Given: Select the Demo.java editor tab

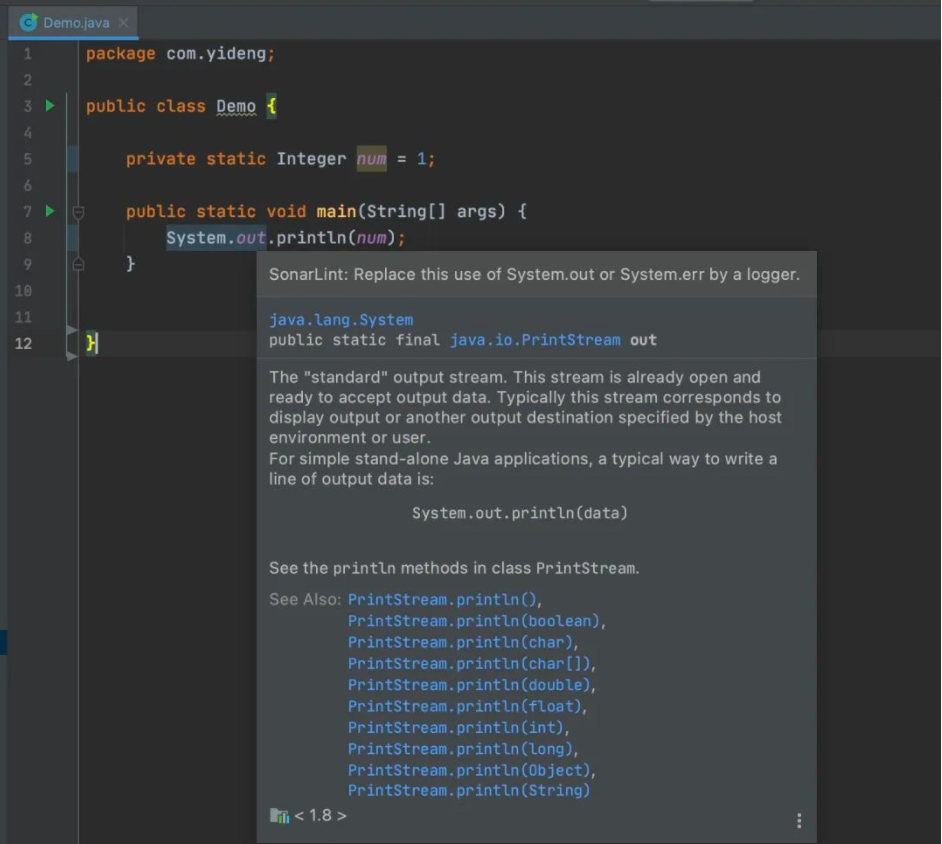Looking at the screenshot, I should coord(73,23).
